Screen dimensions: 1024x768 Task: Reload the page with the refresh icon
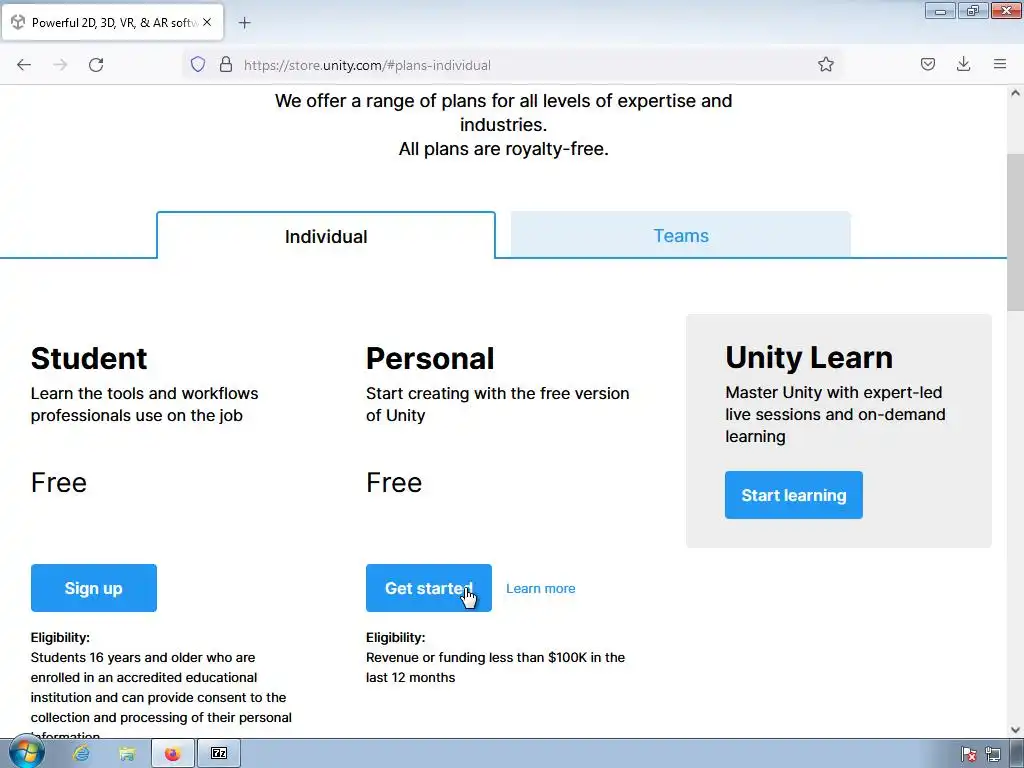[96, 65]
